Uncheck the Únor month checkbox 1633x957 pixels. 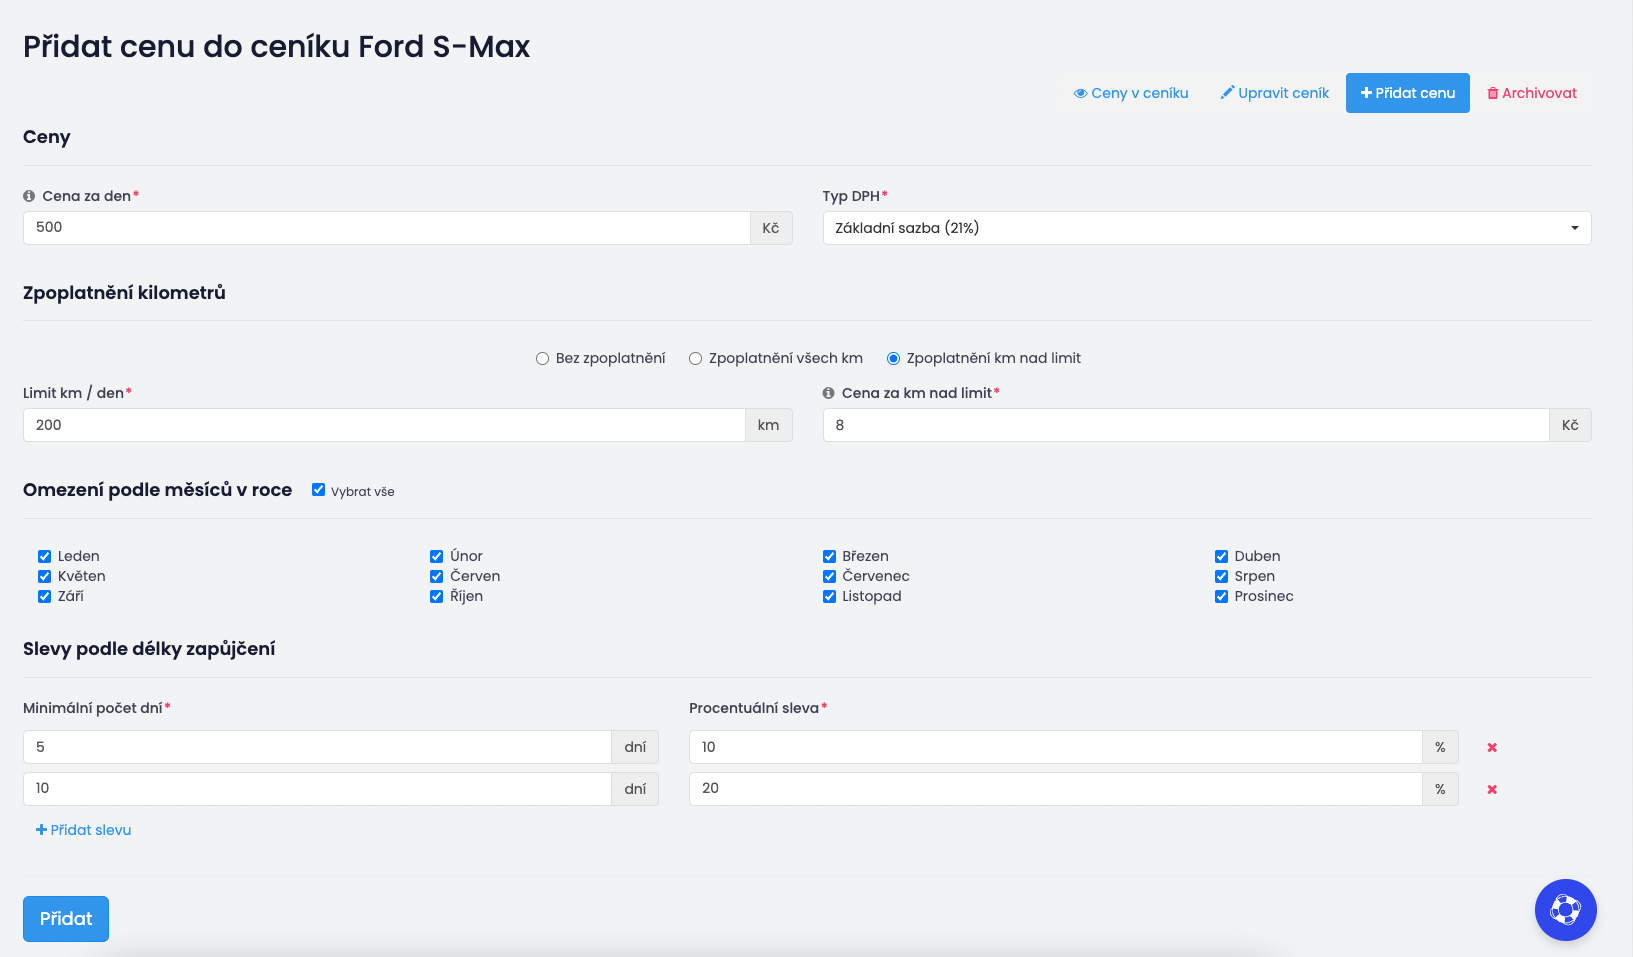click(x=437, y=556)
